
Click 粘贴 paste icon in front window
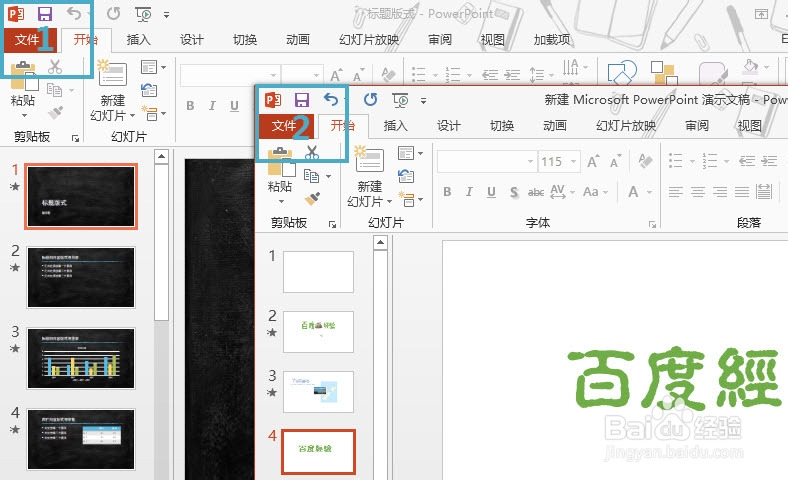281,162
